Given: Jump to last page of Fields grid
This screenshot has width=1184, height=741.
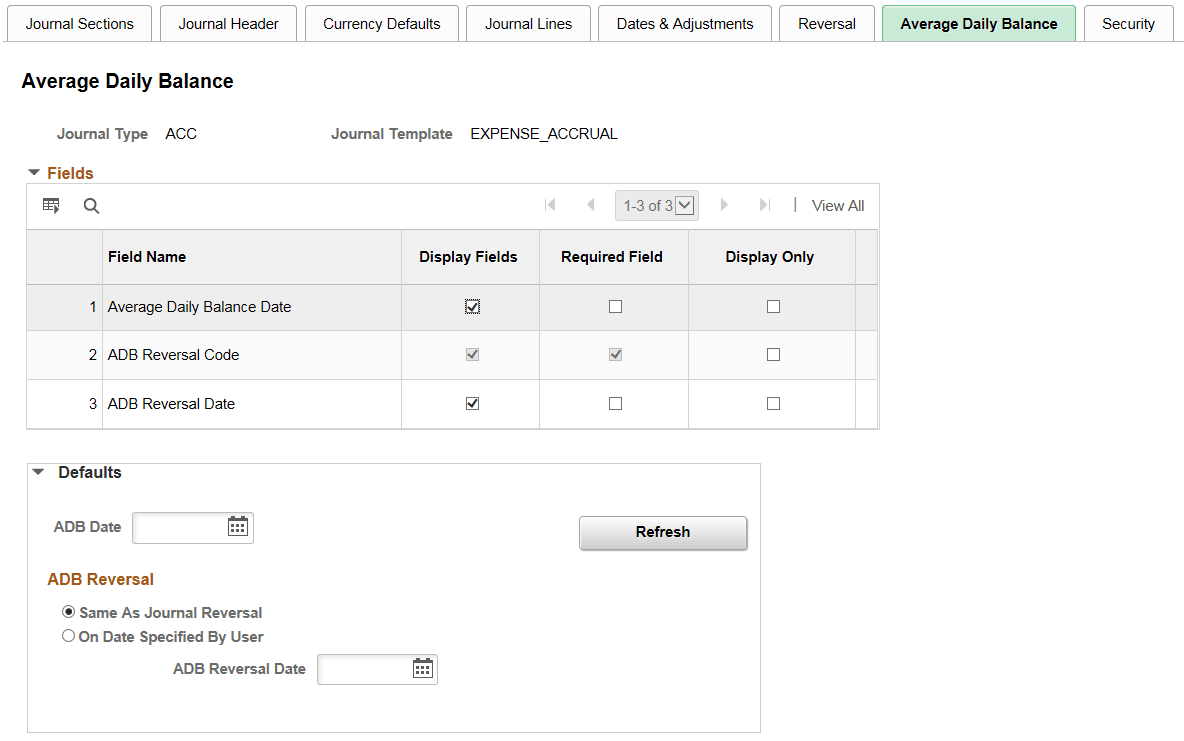Looking at the screenshot, I should tap(764, 205).
